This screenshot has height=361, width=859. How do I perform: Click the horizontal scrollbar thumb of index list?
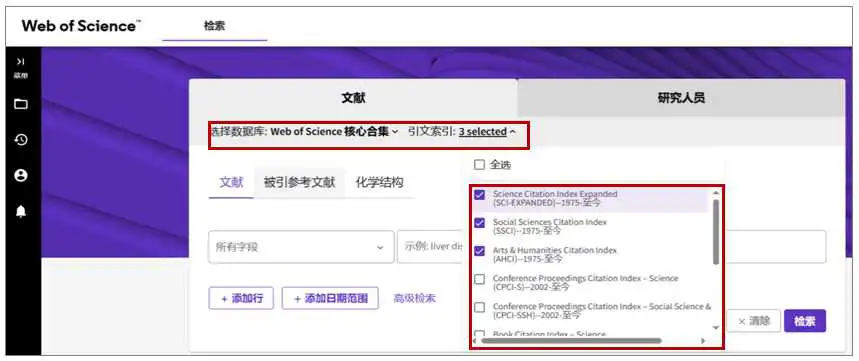coord(571,341)
